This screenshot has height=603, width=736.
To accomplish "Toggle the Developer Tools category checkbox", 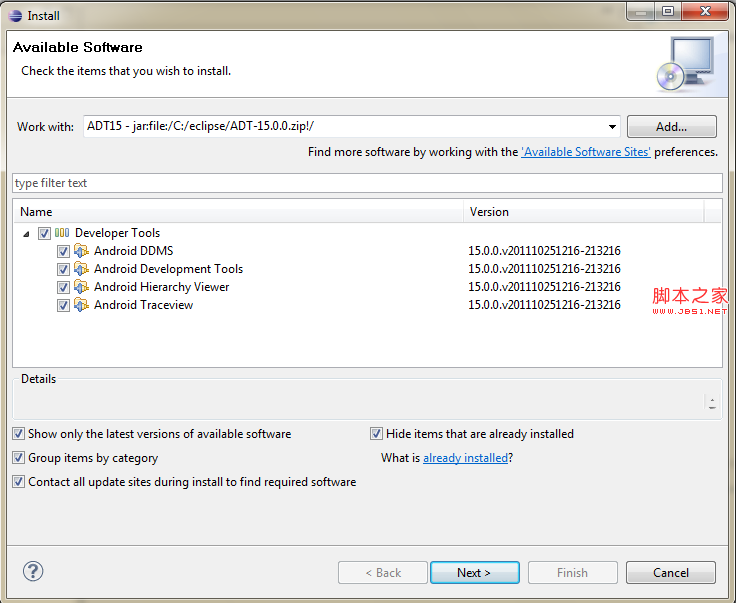I will [44, 233].
